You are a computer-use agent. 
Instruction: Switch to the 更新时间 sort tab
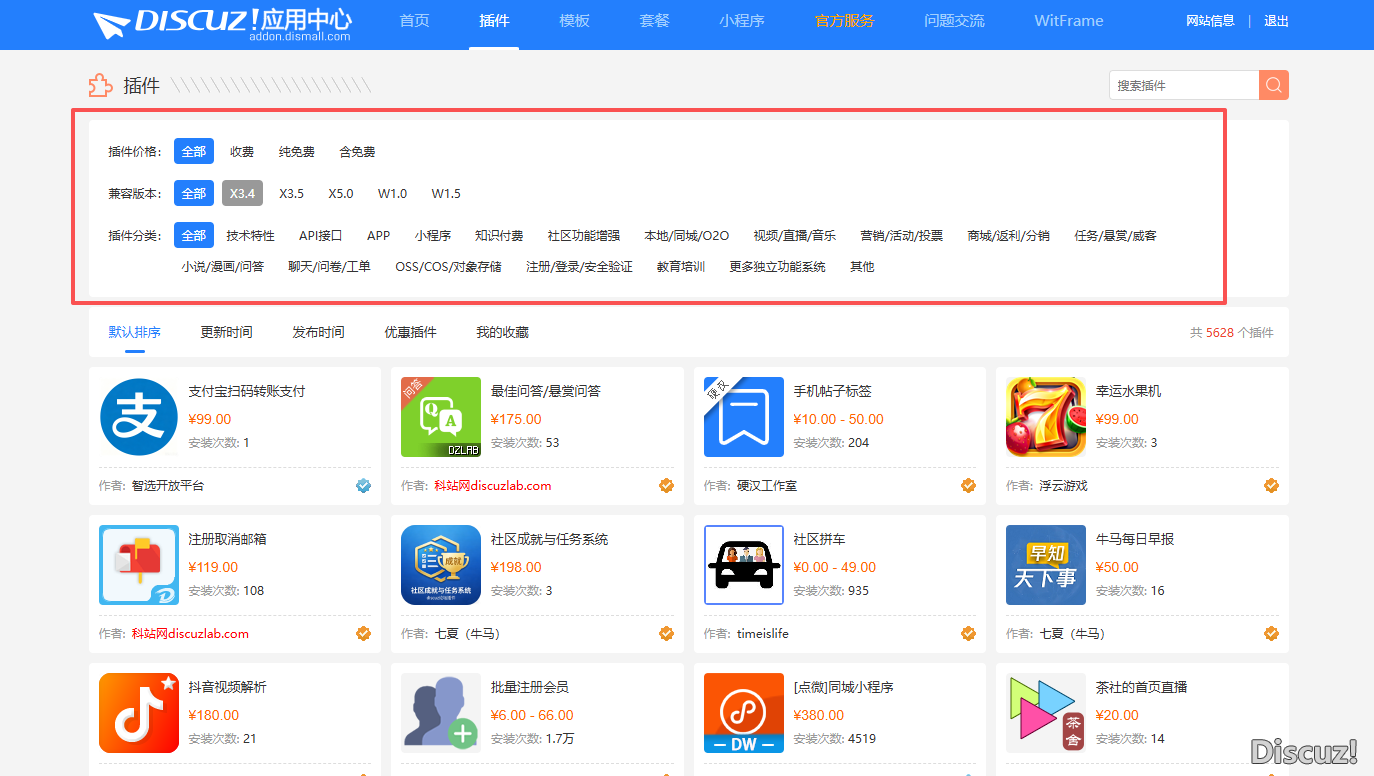tap(226, 332)
